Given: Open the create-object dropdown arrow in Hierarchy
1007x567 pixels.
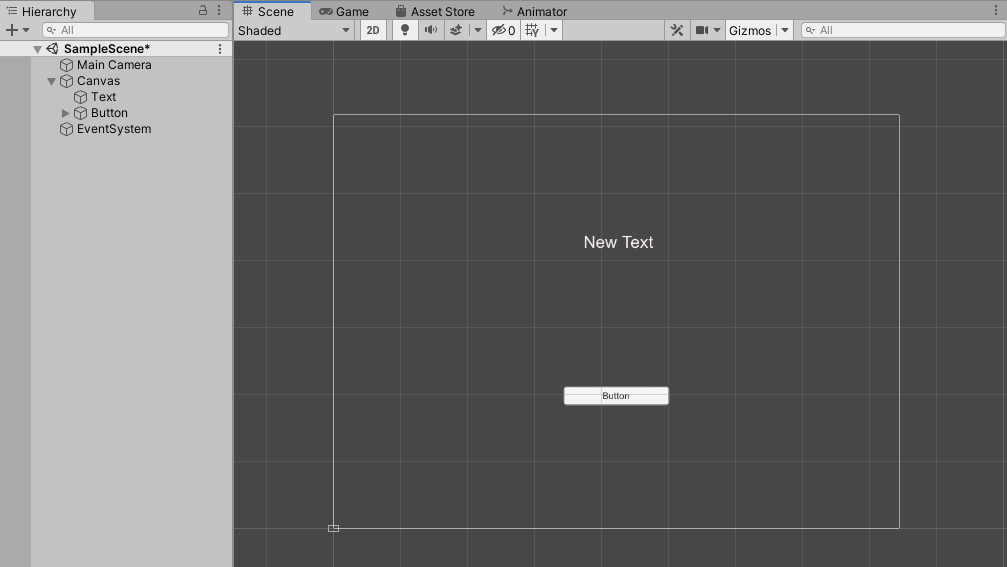Looking at the screenshot, I should tap(26, 30).
